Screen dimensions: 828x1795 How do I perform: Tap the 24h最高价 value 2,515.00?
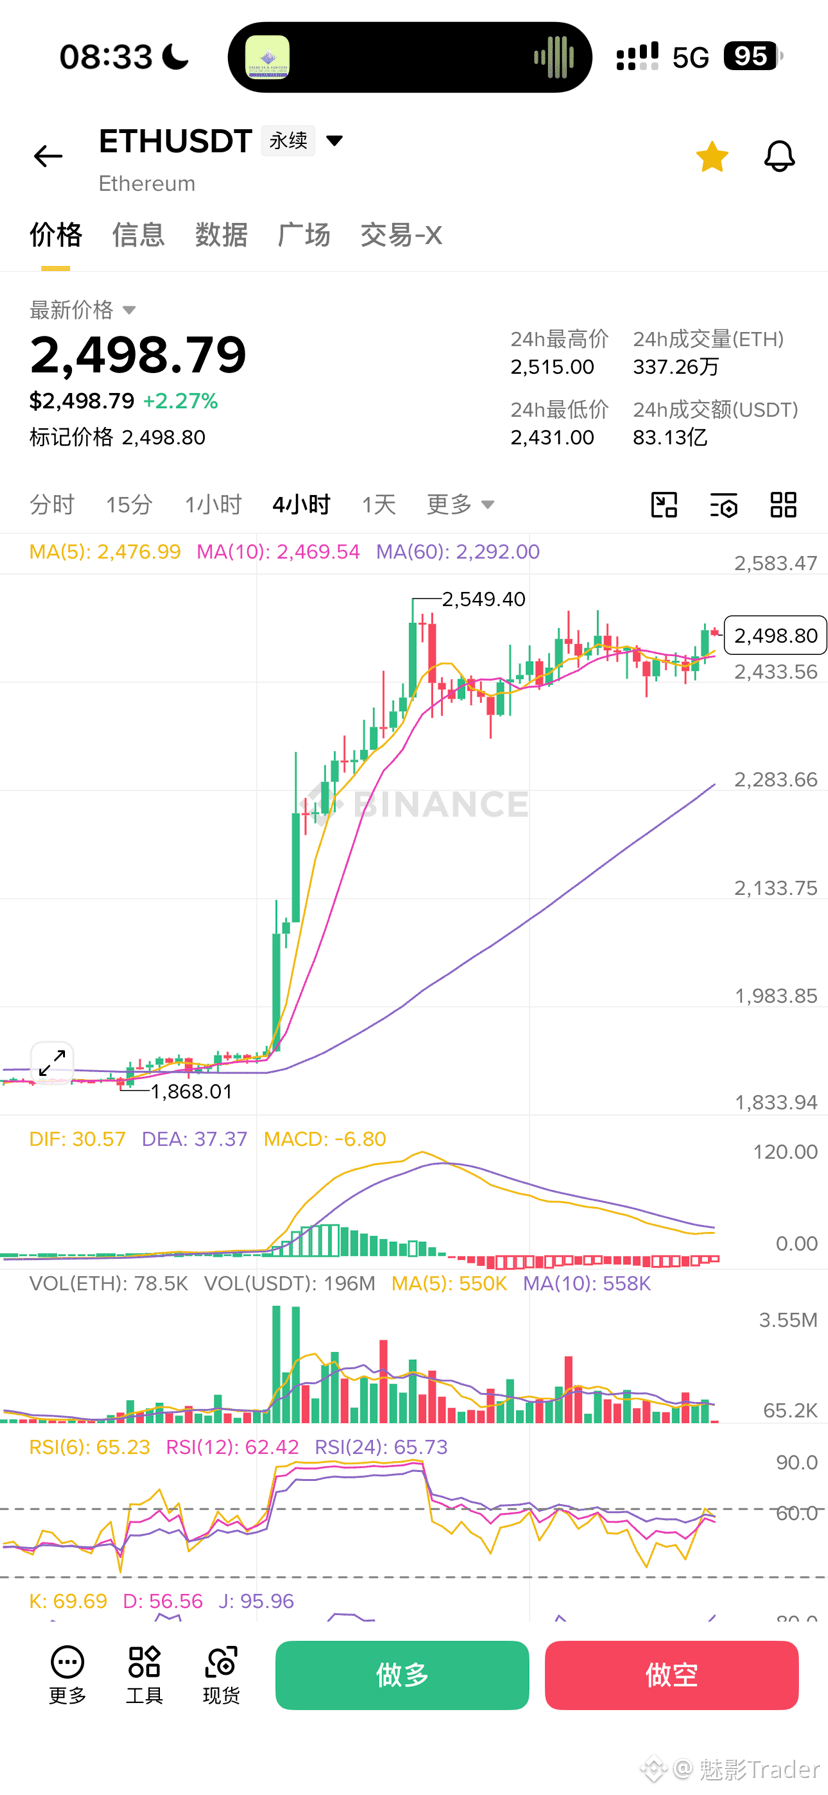click(x=552, y=367)
